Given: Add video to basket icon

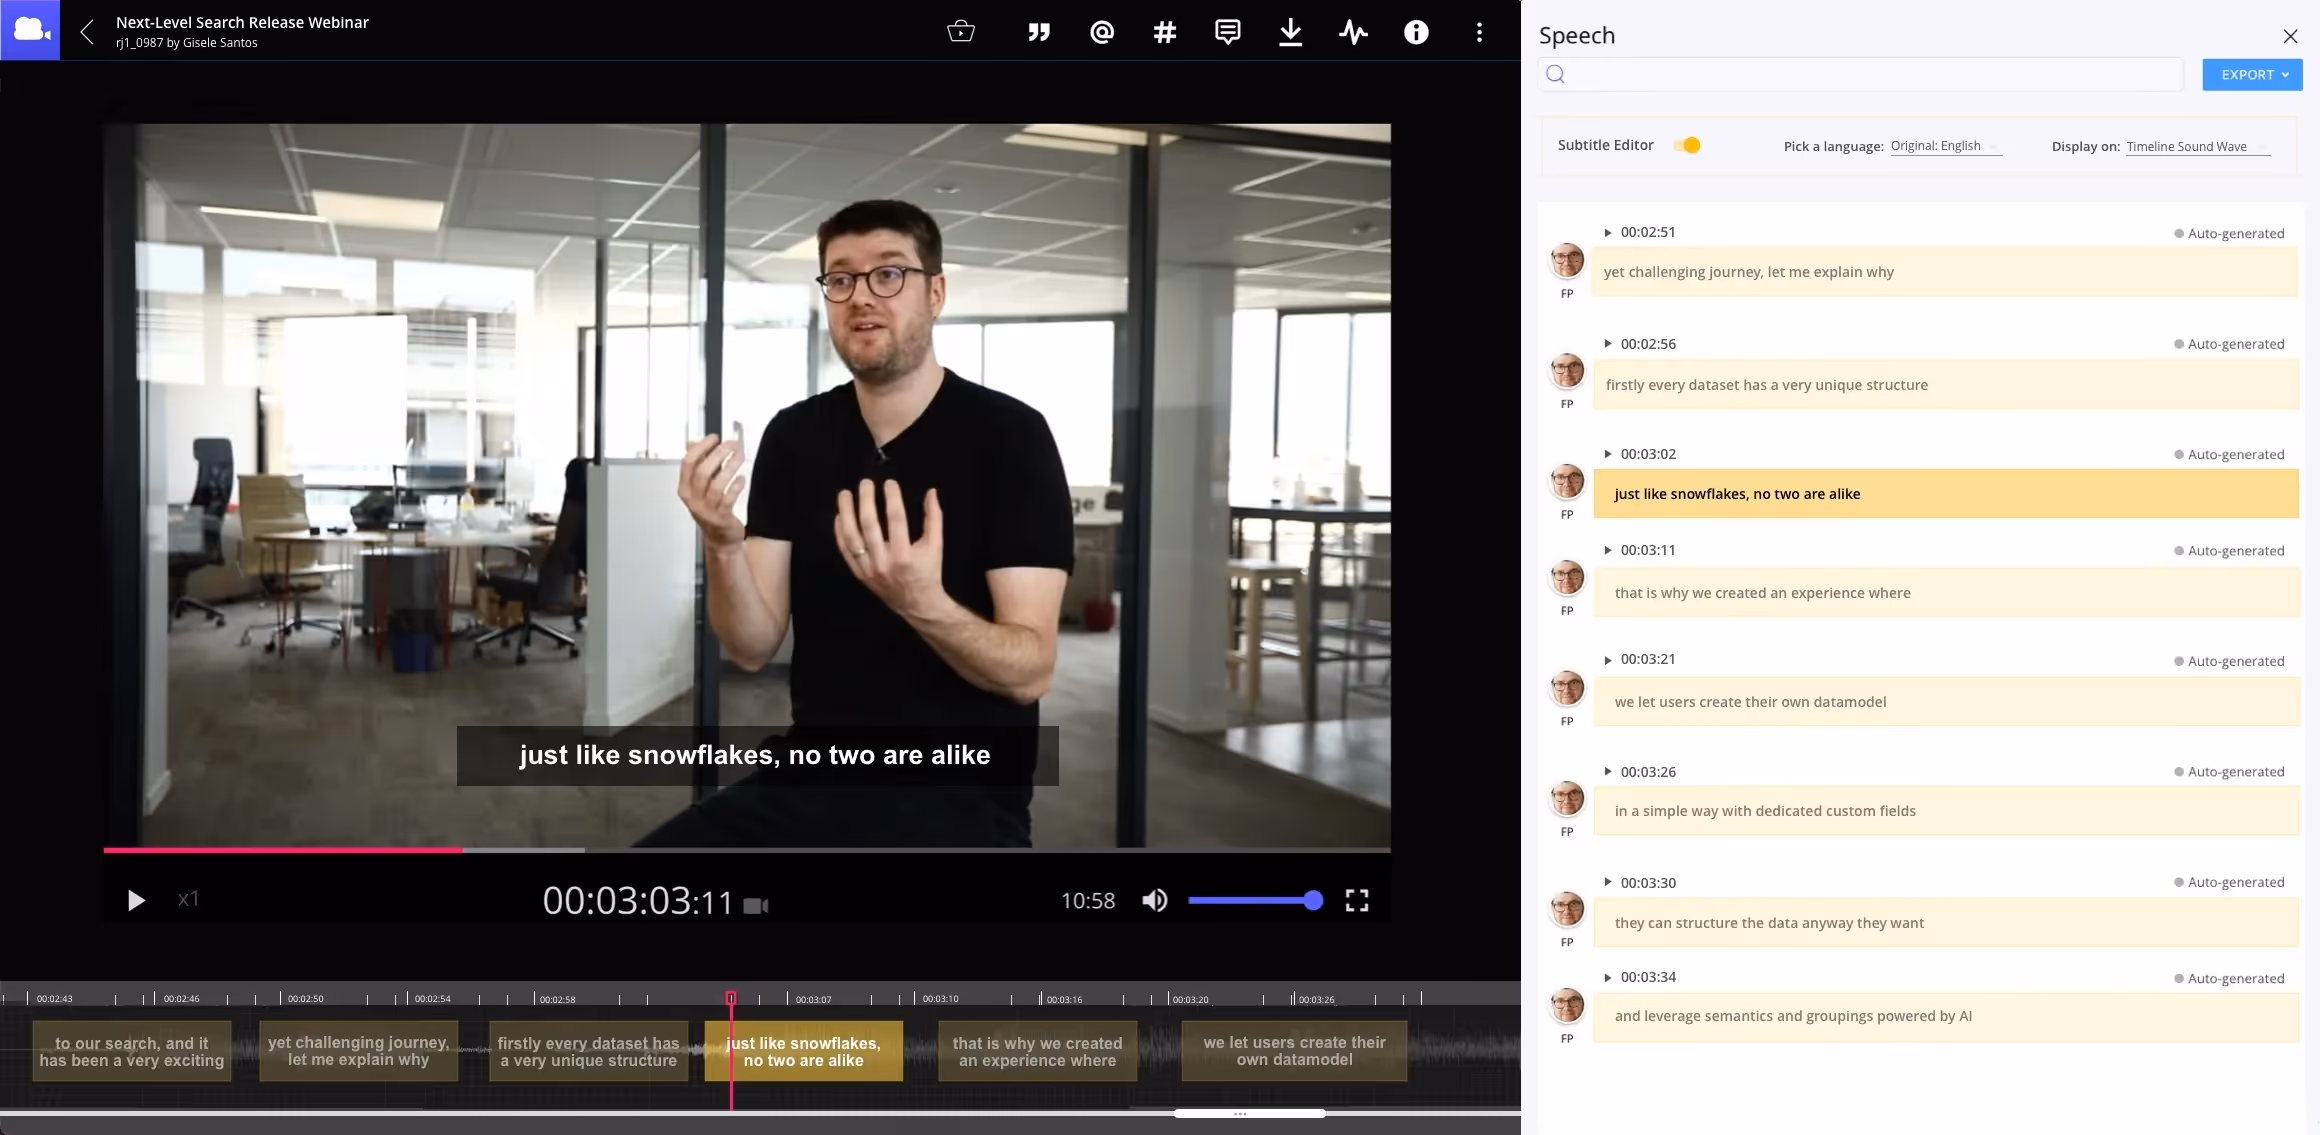Looking at the screenshot, I should [x=960, y=32].
